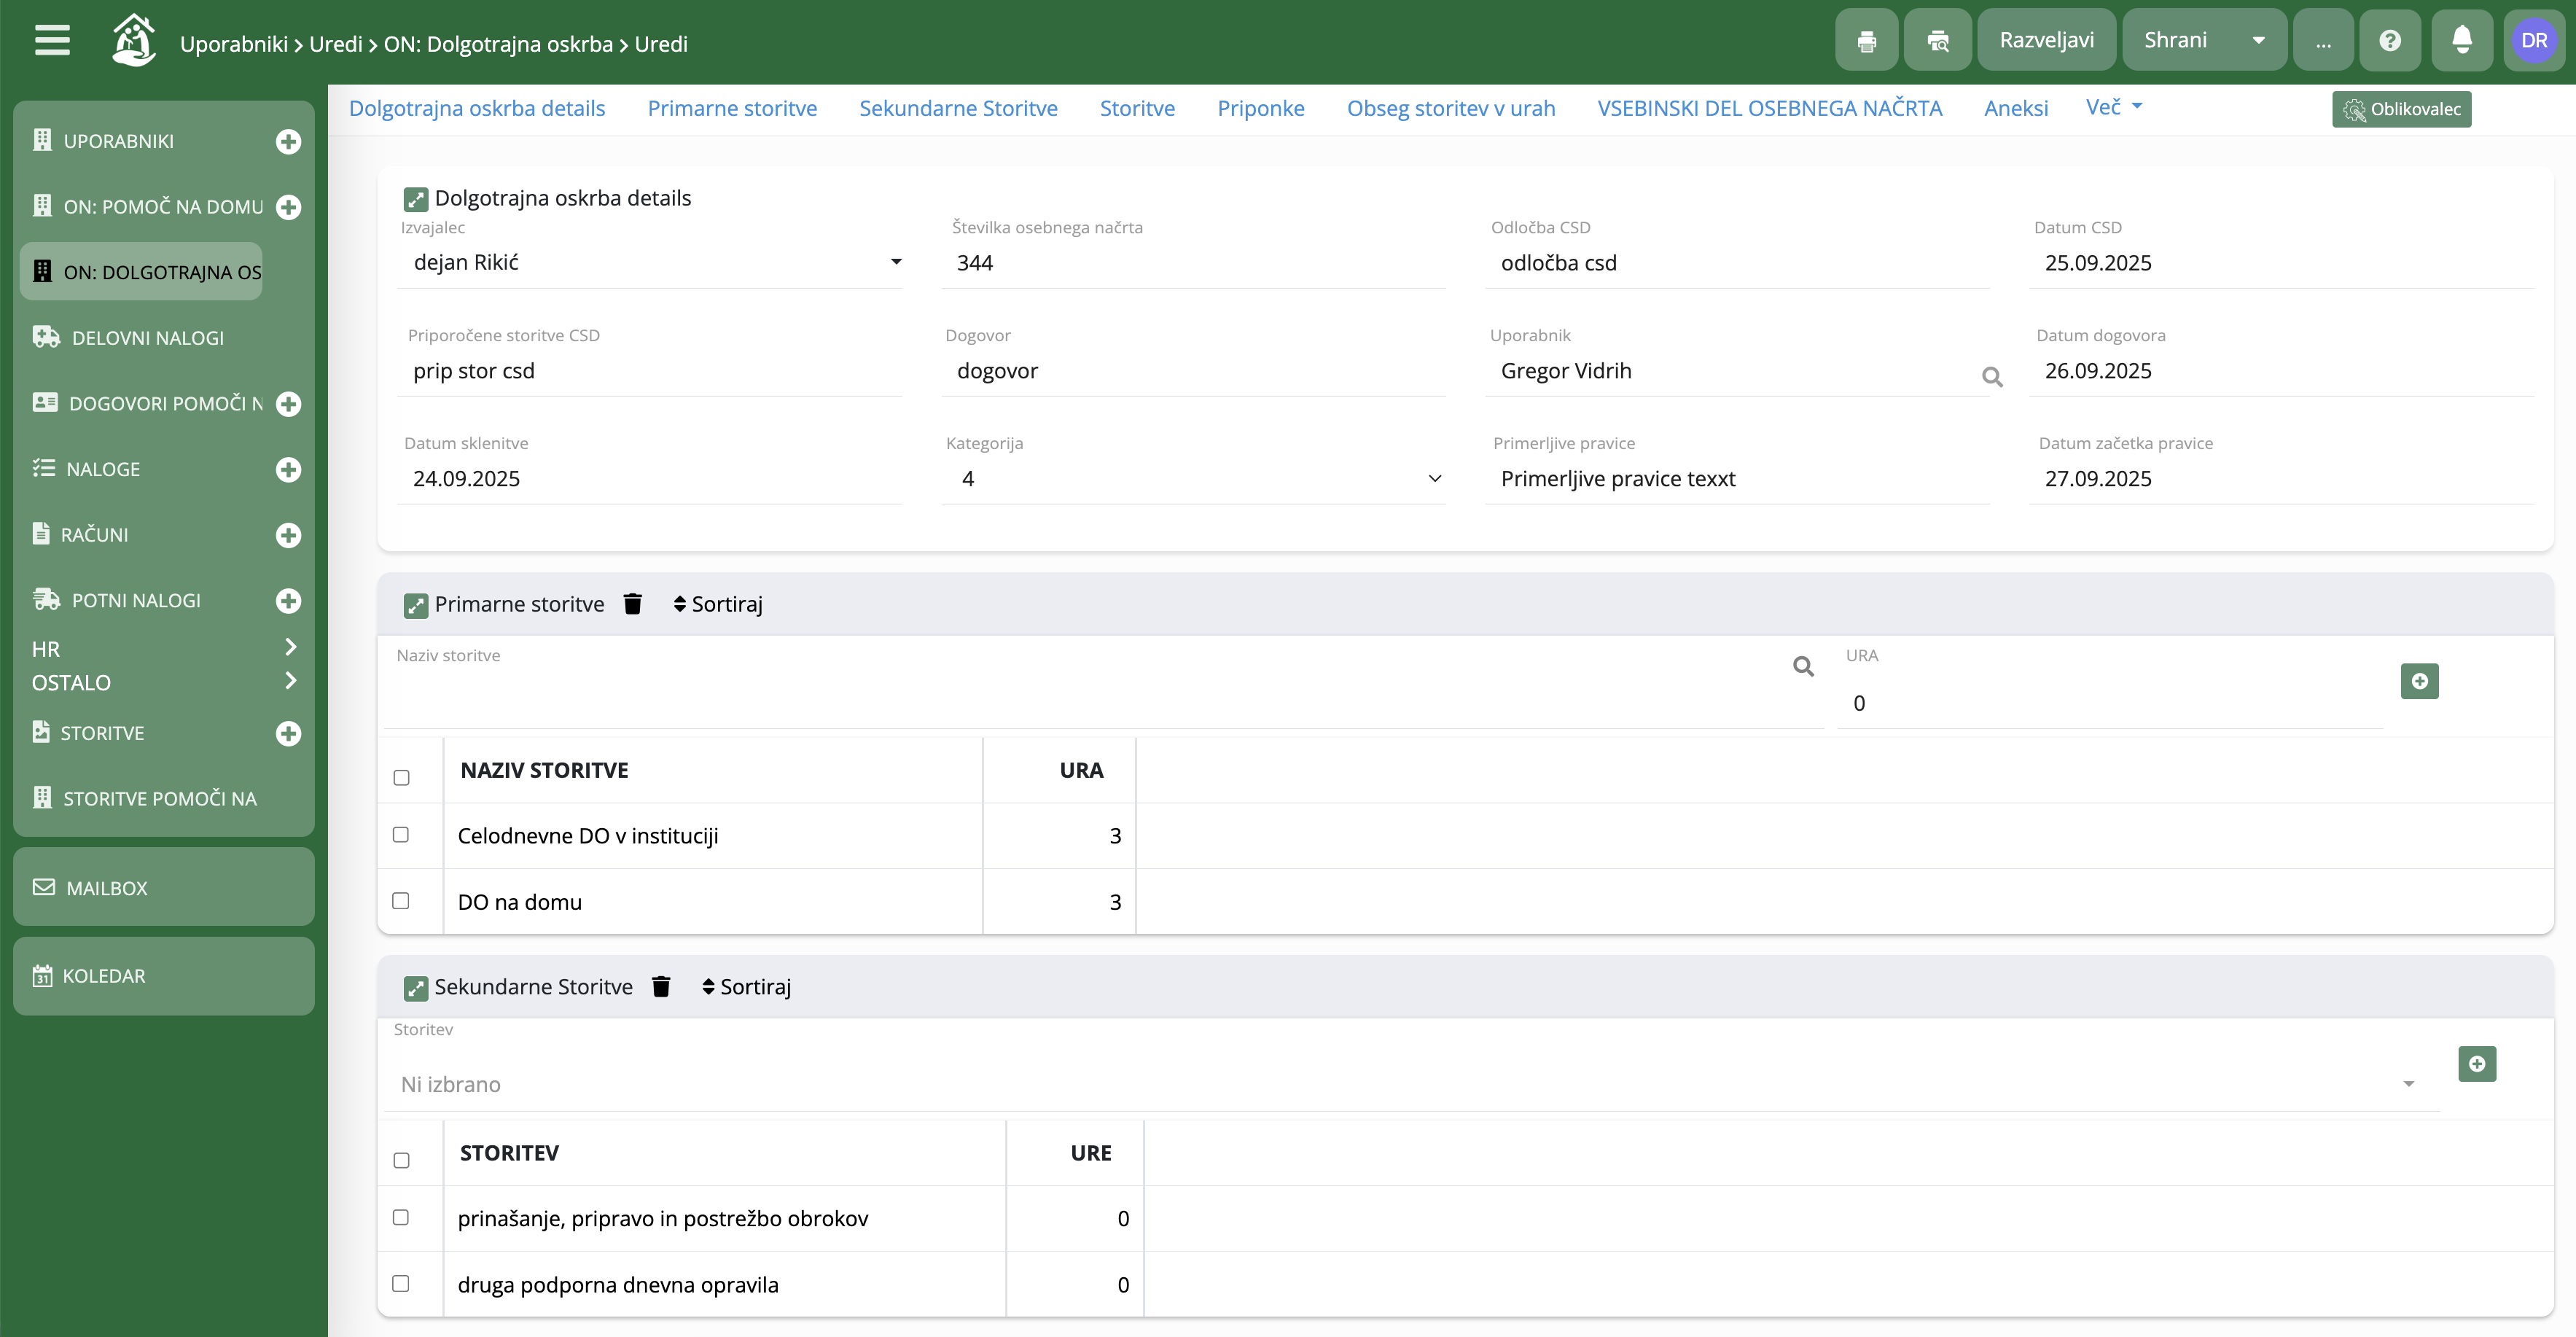Open print preview icon
Screen dimensions: 2576x1337
pos(1937,40)
